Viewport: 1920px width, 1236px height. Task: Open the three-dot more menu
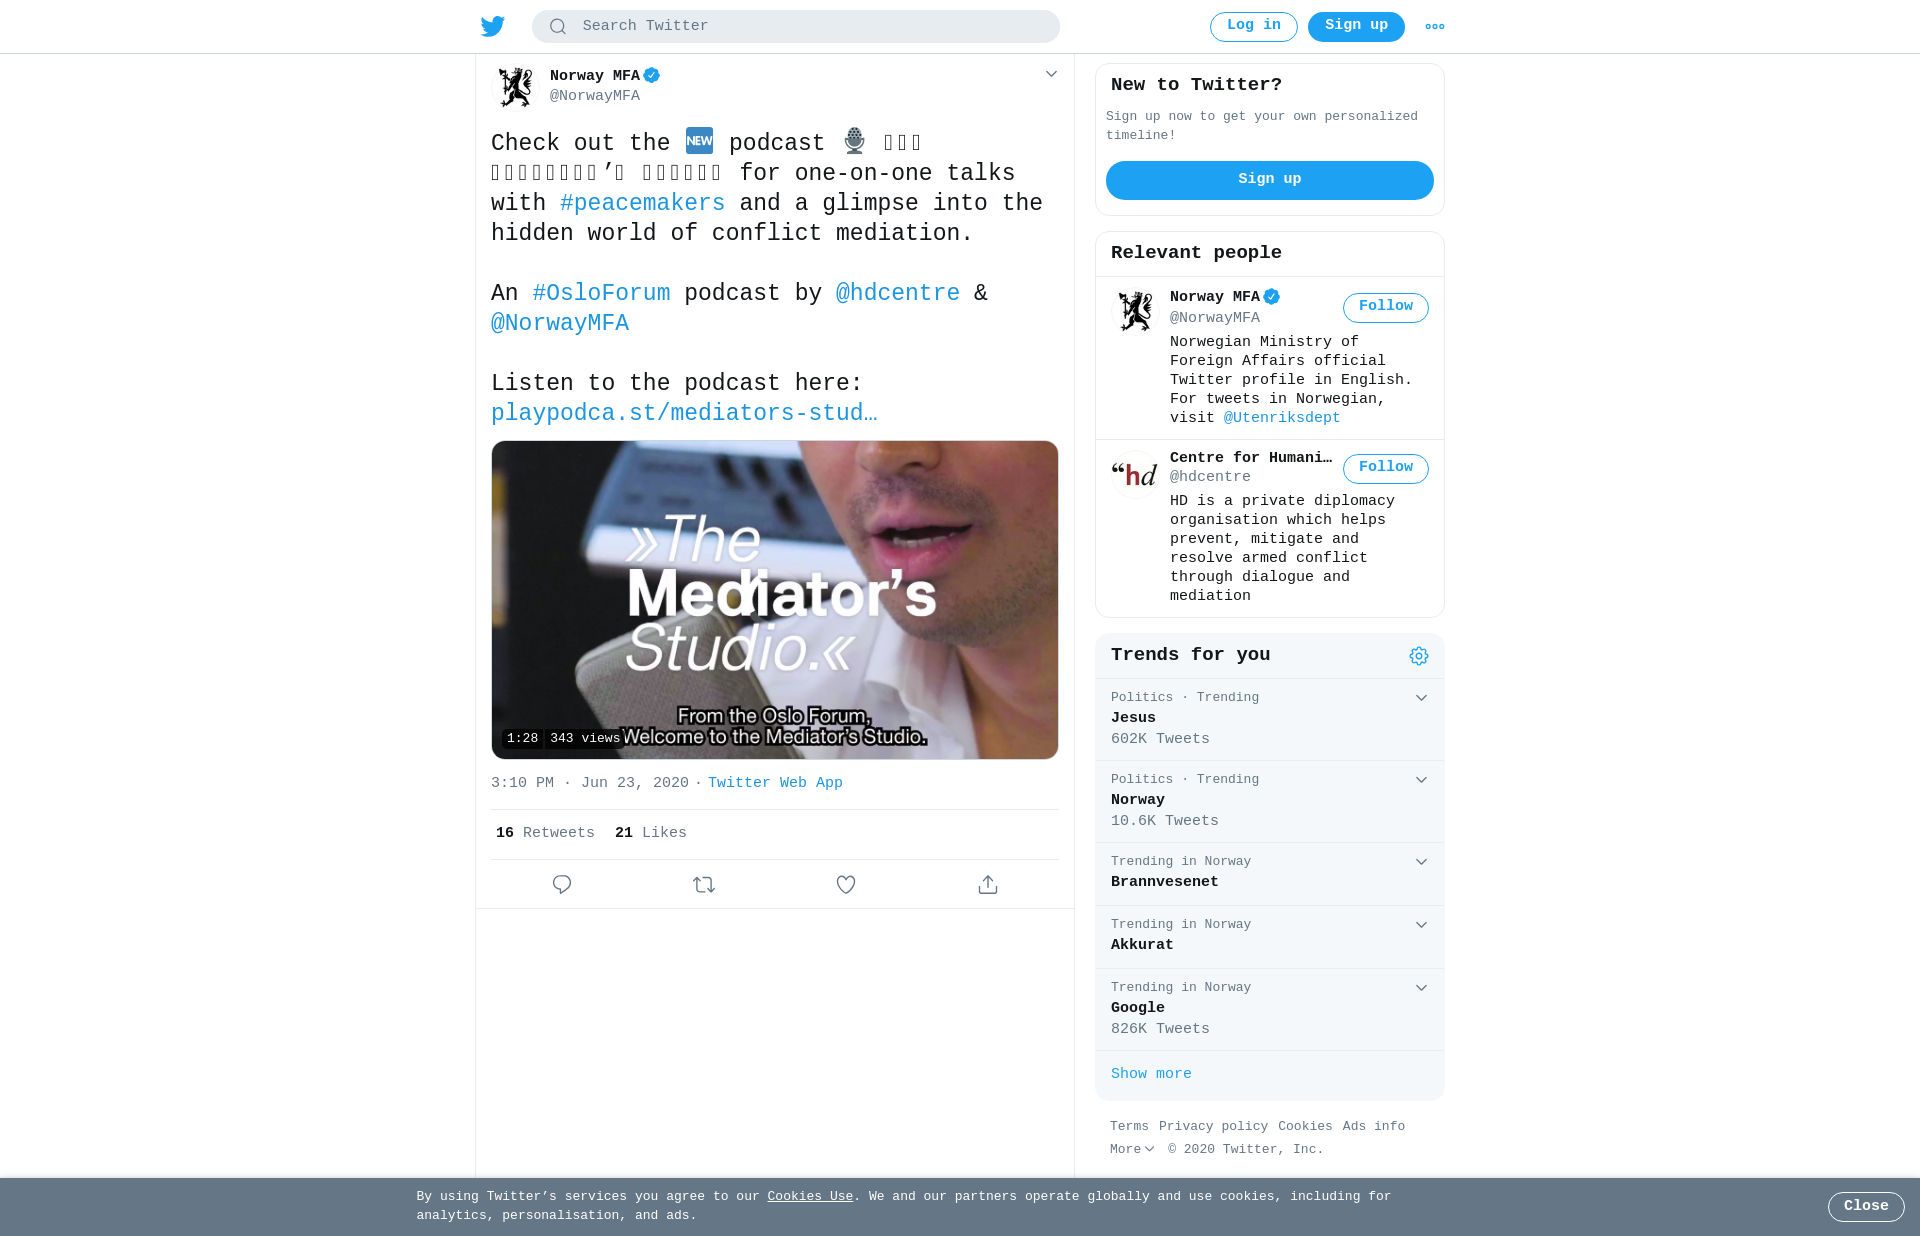pos(1435,27)
